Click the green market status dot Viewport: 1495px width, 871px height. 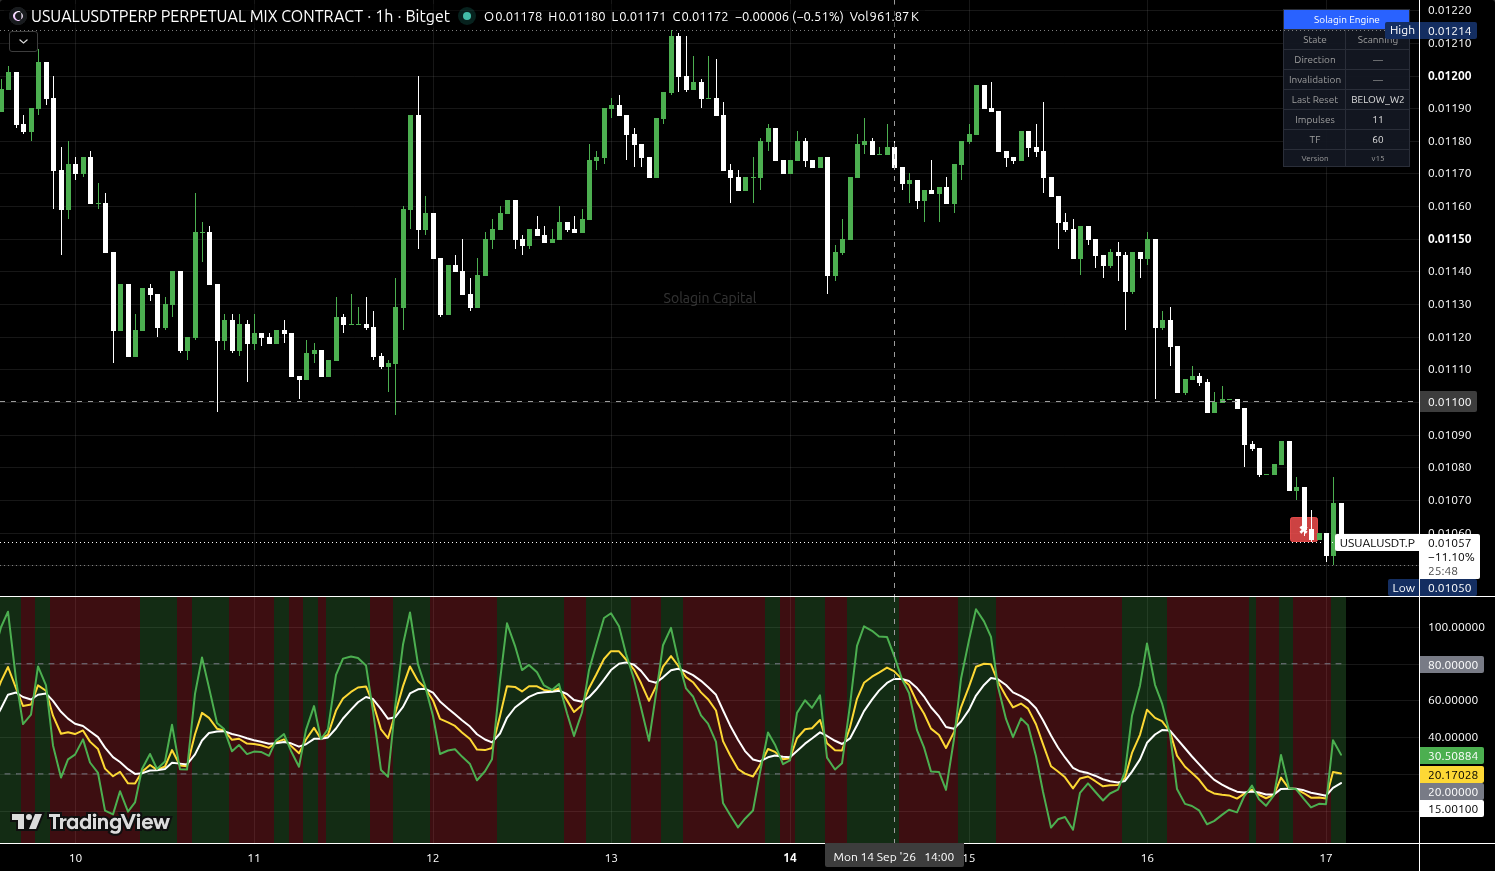[x=467, y=16]
